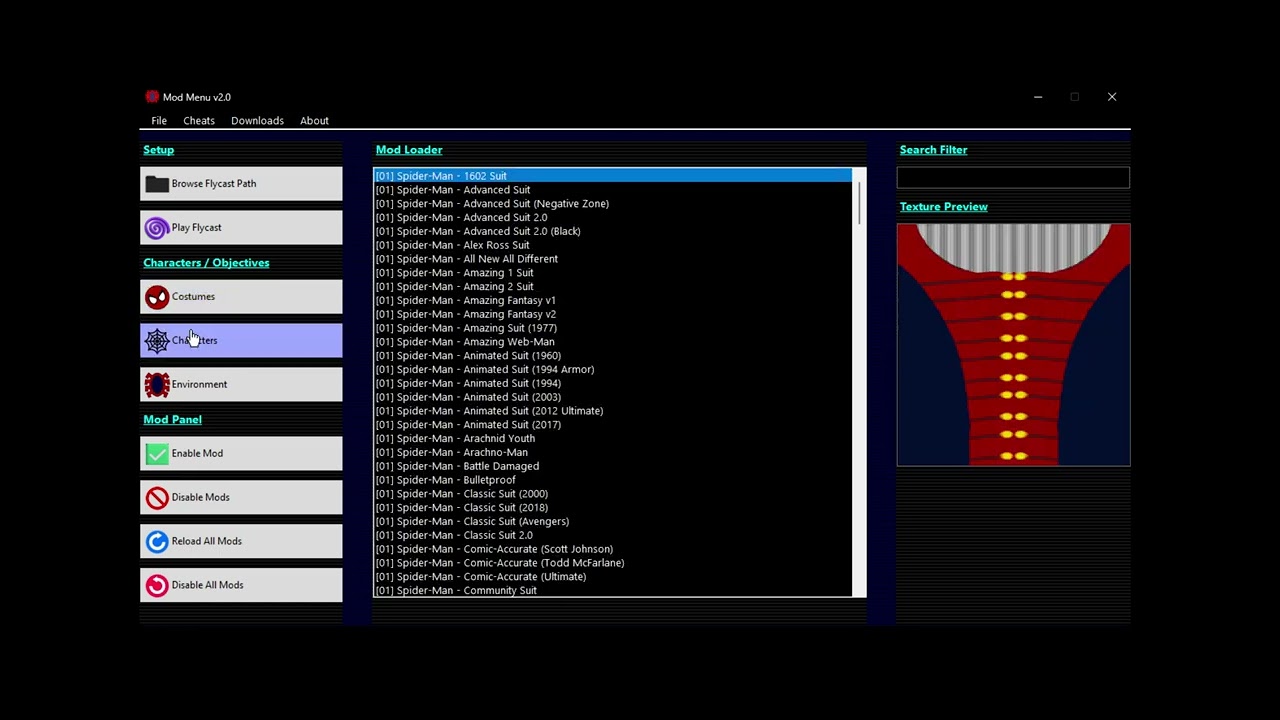
Task: Open the Costumes category
Action: click(x=241, y=297)
